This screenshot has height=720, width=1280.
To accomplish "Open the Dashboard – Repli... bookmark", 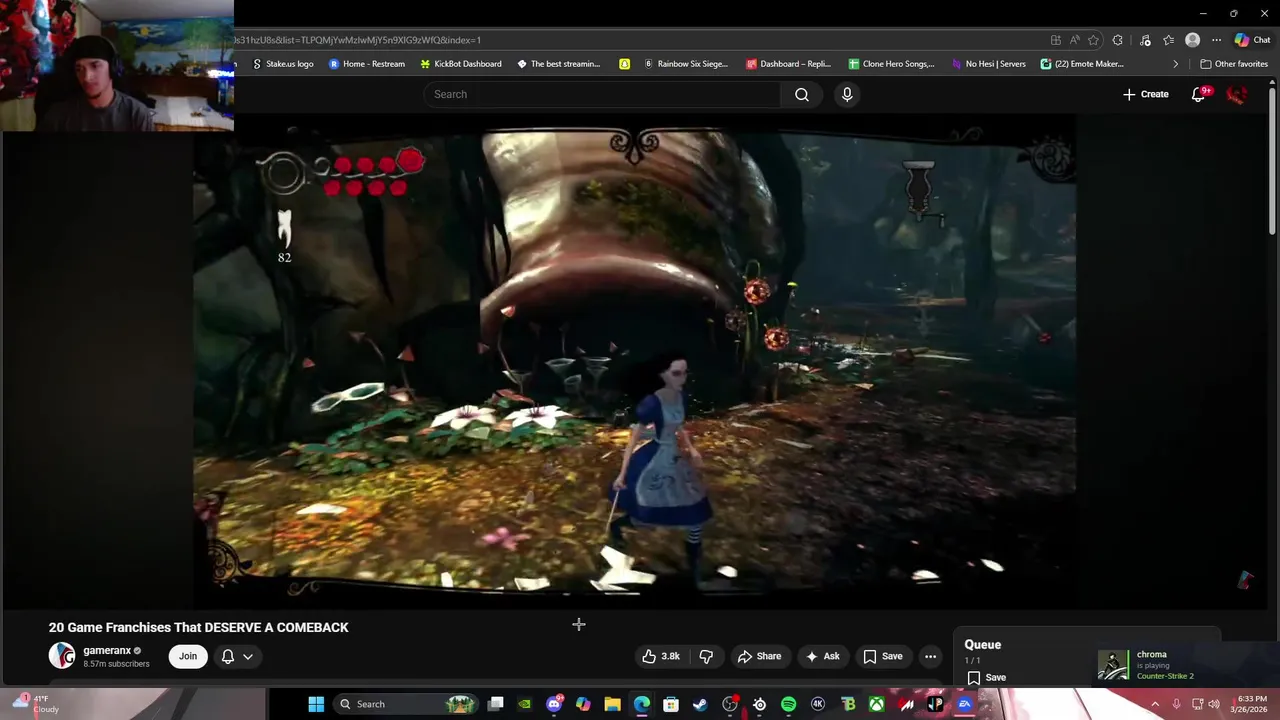I will 788,64.
